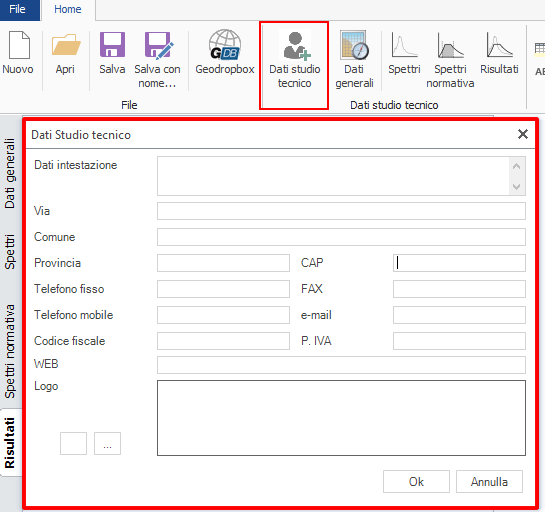Select the Spettri vertical side tab

click(x=10, y=252)
